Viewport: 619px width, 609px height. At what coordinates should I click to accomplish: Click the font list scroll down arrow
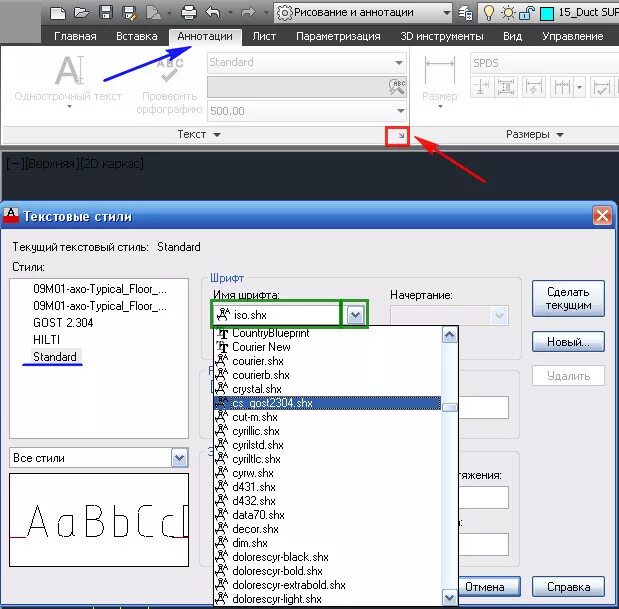(x=450, y=598)
